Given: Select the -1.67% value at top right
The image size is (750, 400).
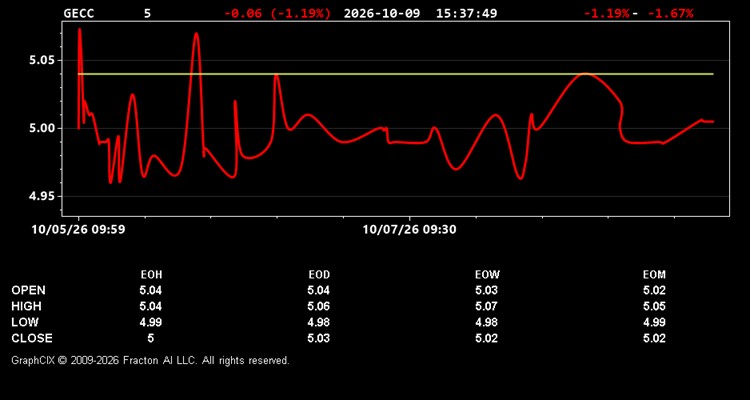Looking at the screenshot, I should 670,13.
